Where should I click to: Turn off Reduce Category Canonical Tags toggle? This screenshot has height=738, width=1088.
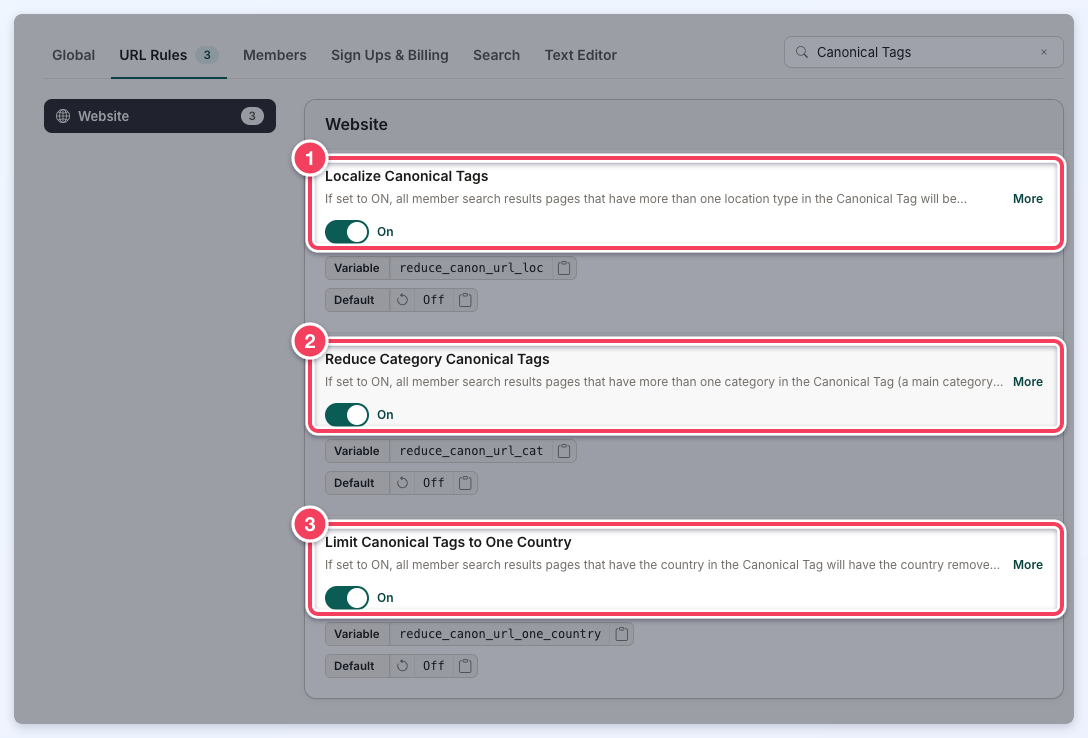(x=347, y=415)
